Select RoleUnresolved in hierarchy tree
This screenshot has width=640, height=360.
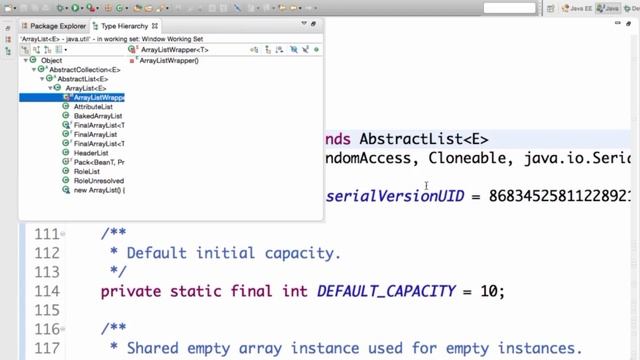tap(99, 181)
